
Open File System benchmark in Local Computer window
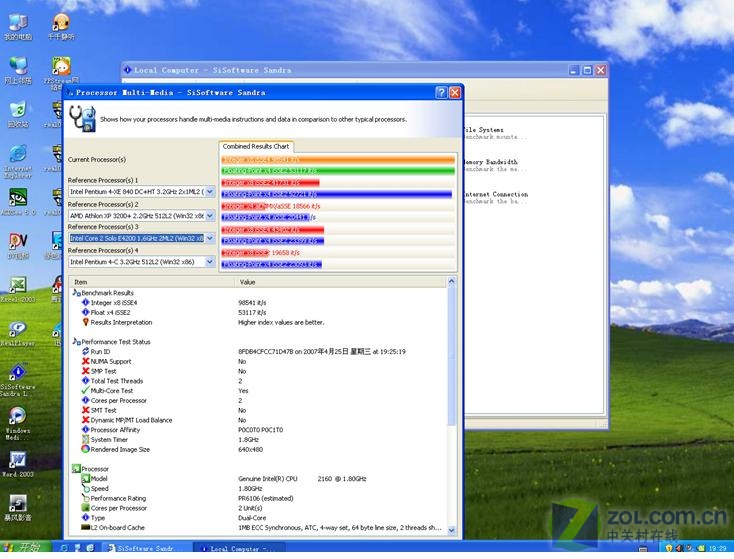[495, 133]
